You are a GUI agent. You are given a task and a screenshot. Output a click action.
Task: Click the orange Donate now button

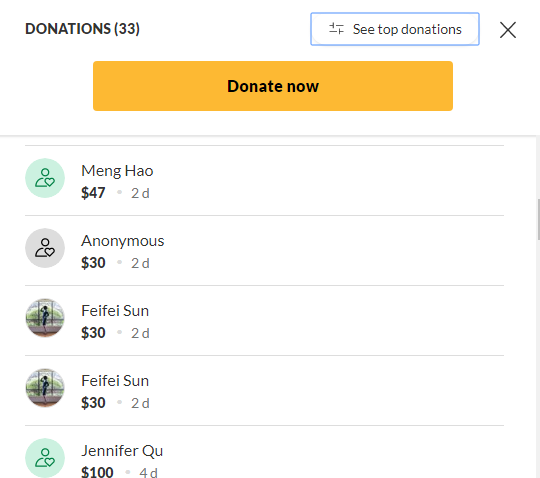click(273, 86)
